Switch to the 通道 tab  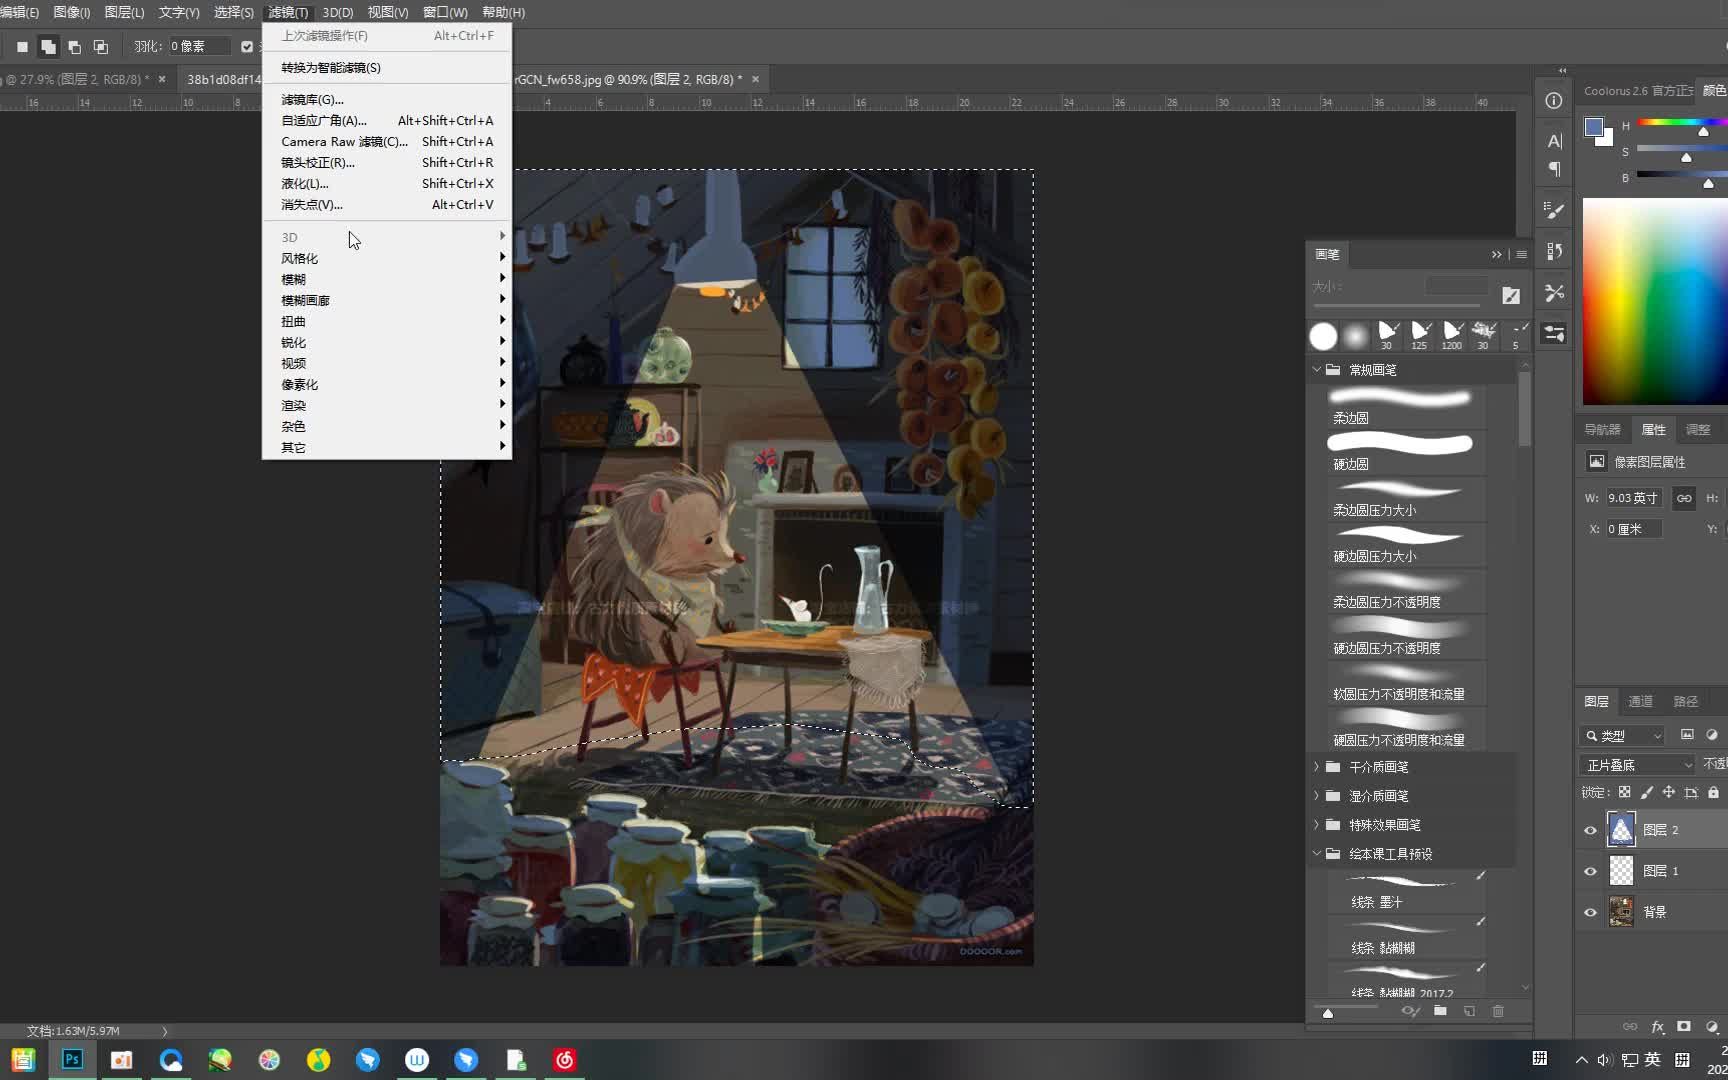(1640, 701)
